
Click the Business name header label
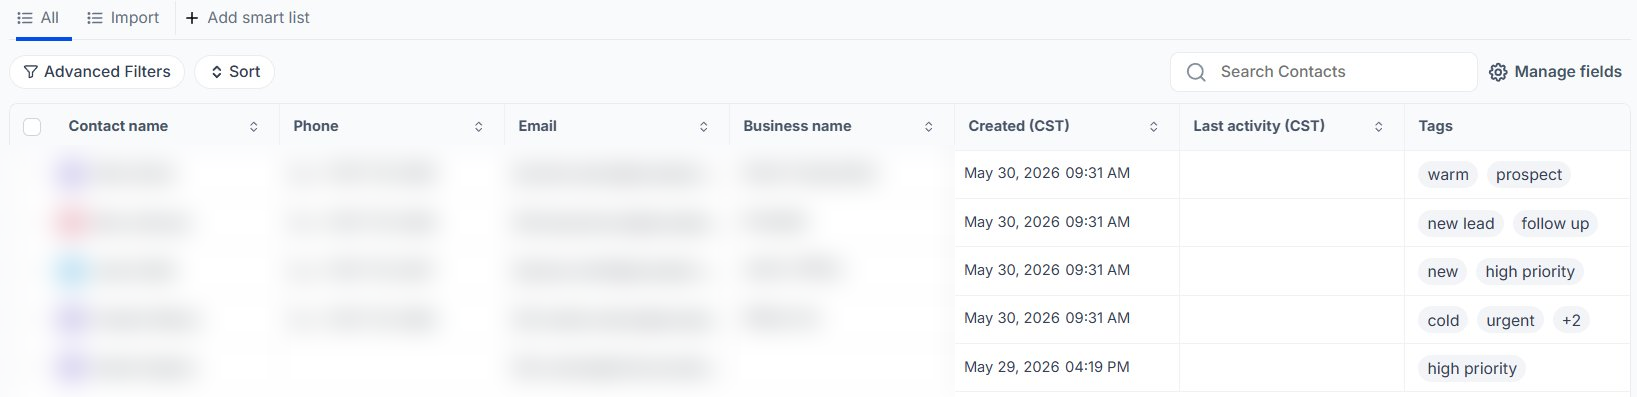[x=797, y=126]
